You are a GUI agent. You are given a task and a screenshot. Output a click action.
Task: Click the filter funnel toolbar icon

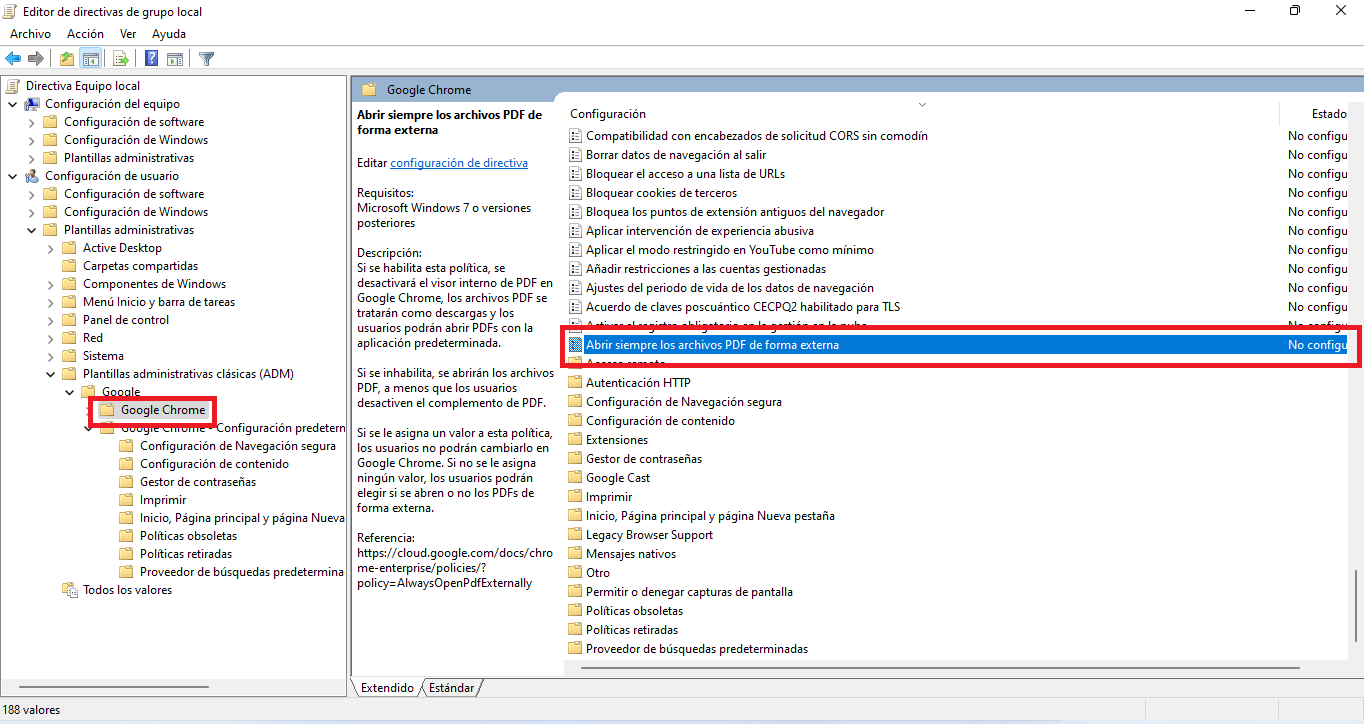pos(207,59)
